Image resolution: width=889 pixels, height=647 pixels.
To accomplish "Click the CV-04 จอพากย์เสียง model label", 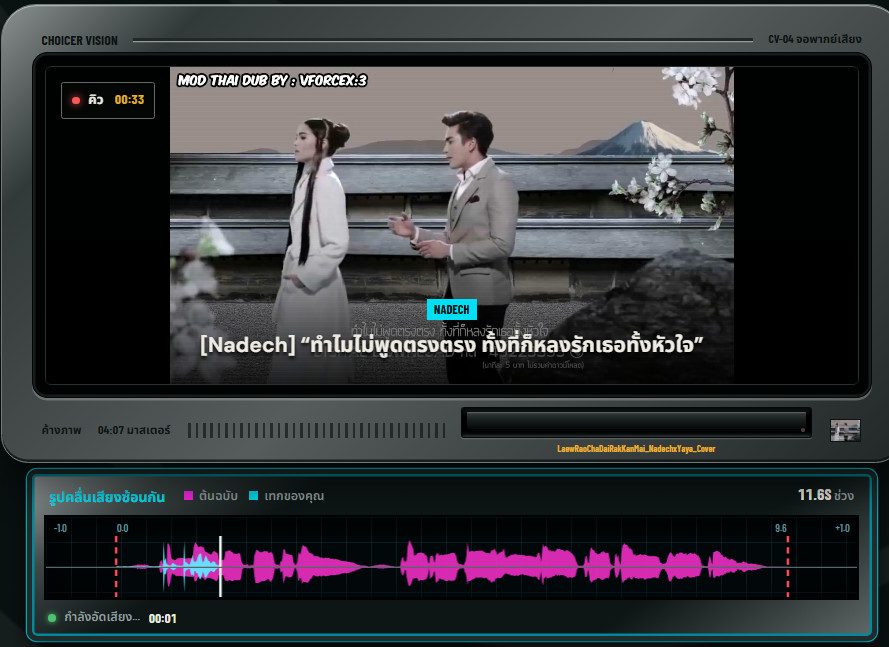I will coord(815,39).
